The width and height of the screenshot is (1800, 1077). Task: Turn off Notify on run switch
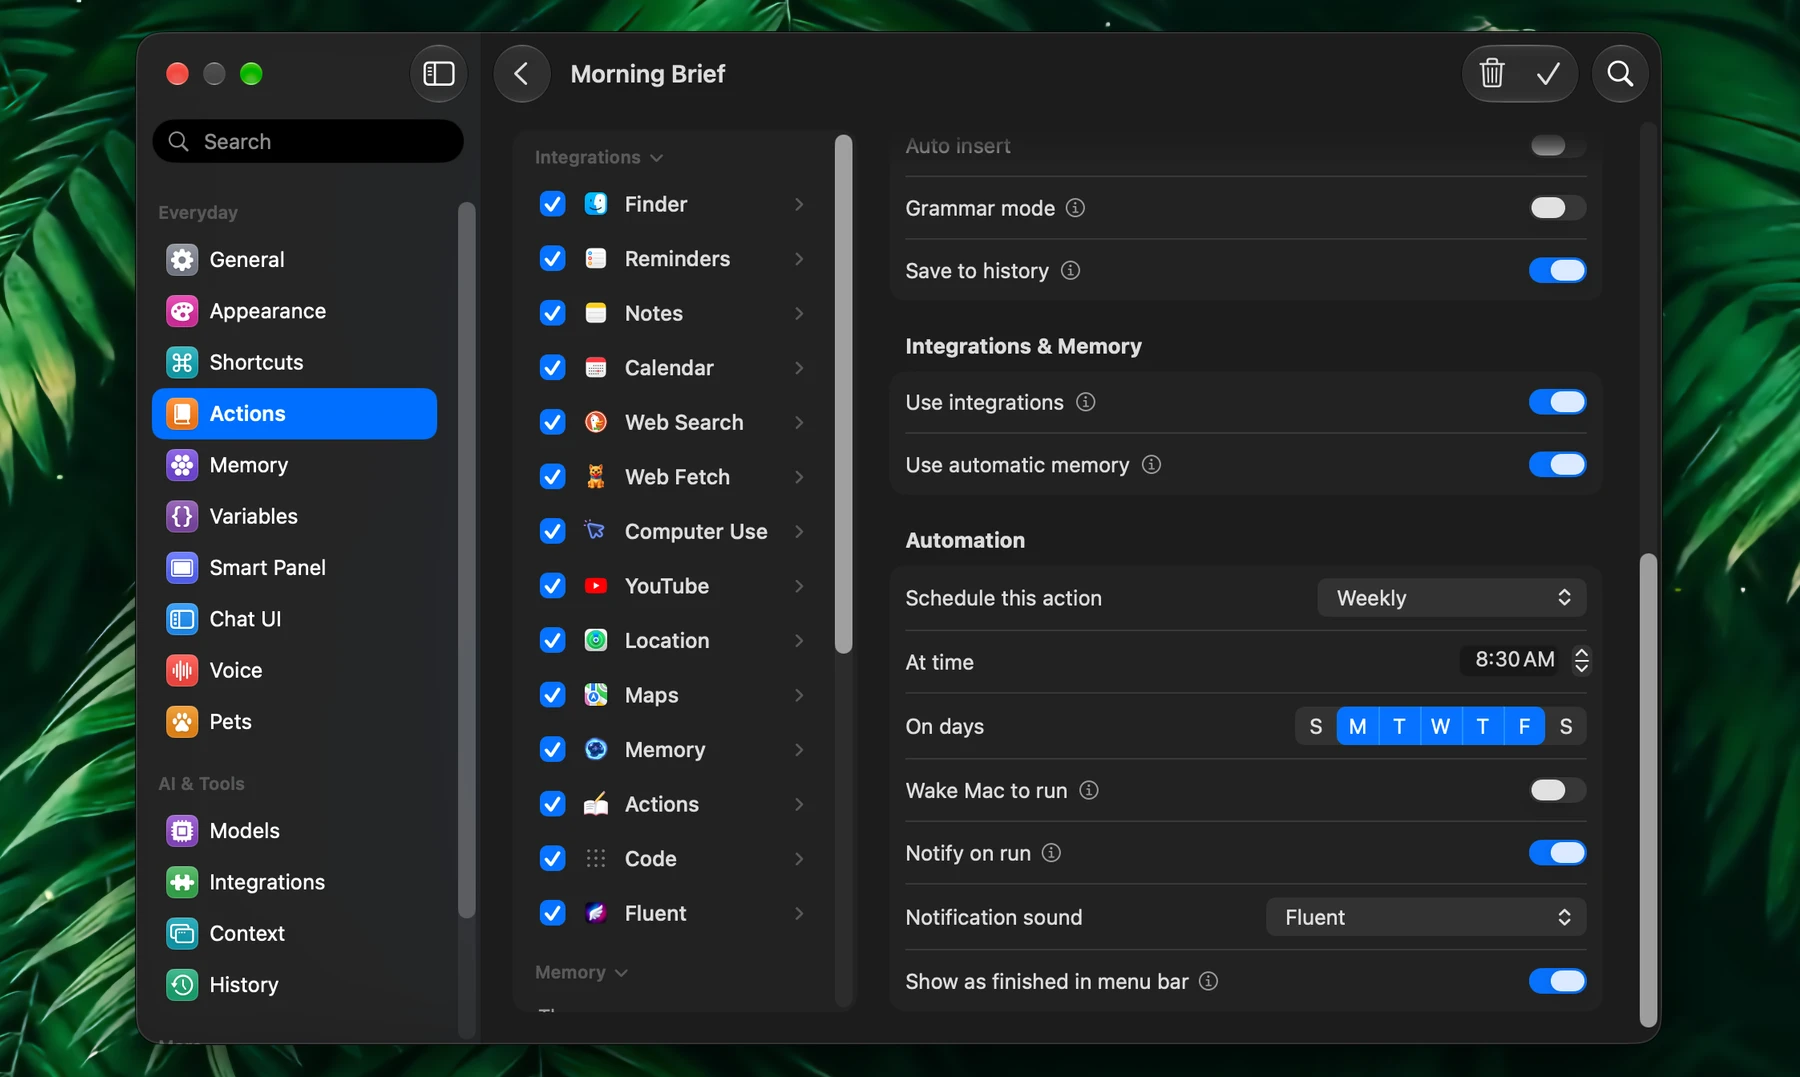coord(1557,853)
